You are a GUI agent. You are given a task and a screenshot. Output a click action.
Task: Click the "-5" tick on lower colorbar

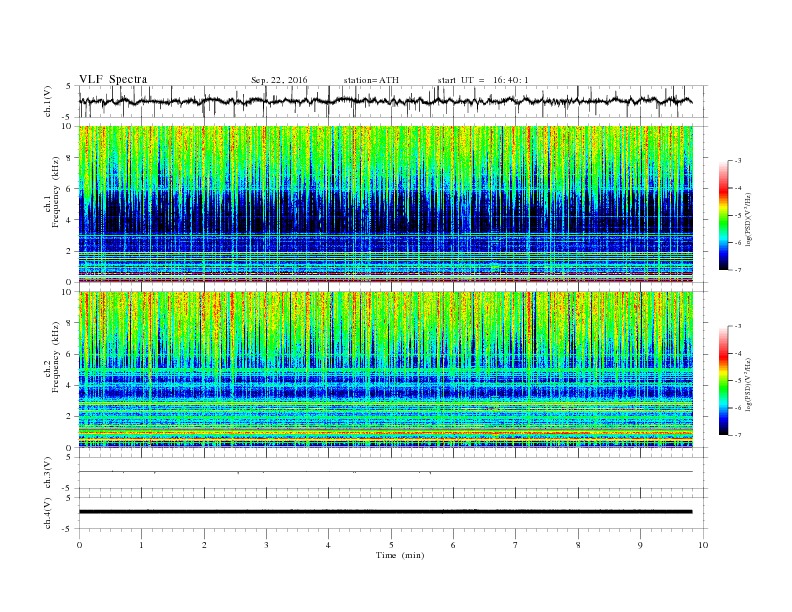(x=738, y=380)
